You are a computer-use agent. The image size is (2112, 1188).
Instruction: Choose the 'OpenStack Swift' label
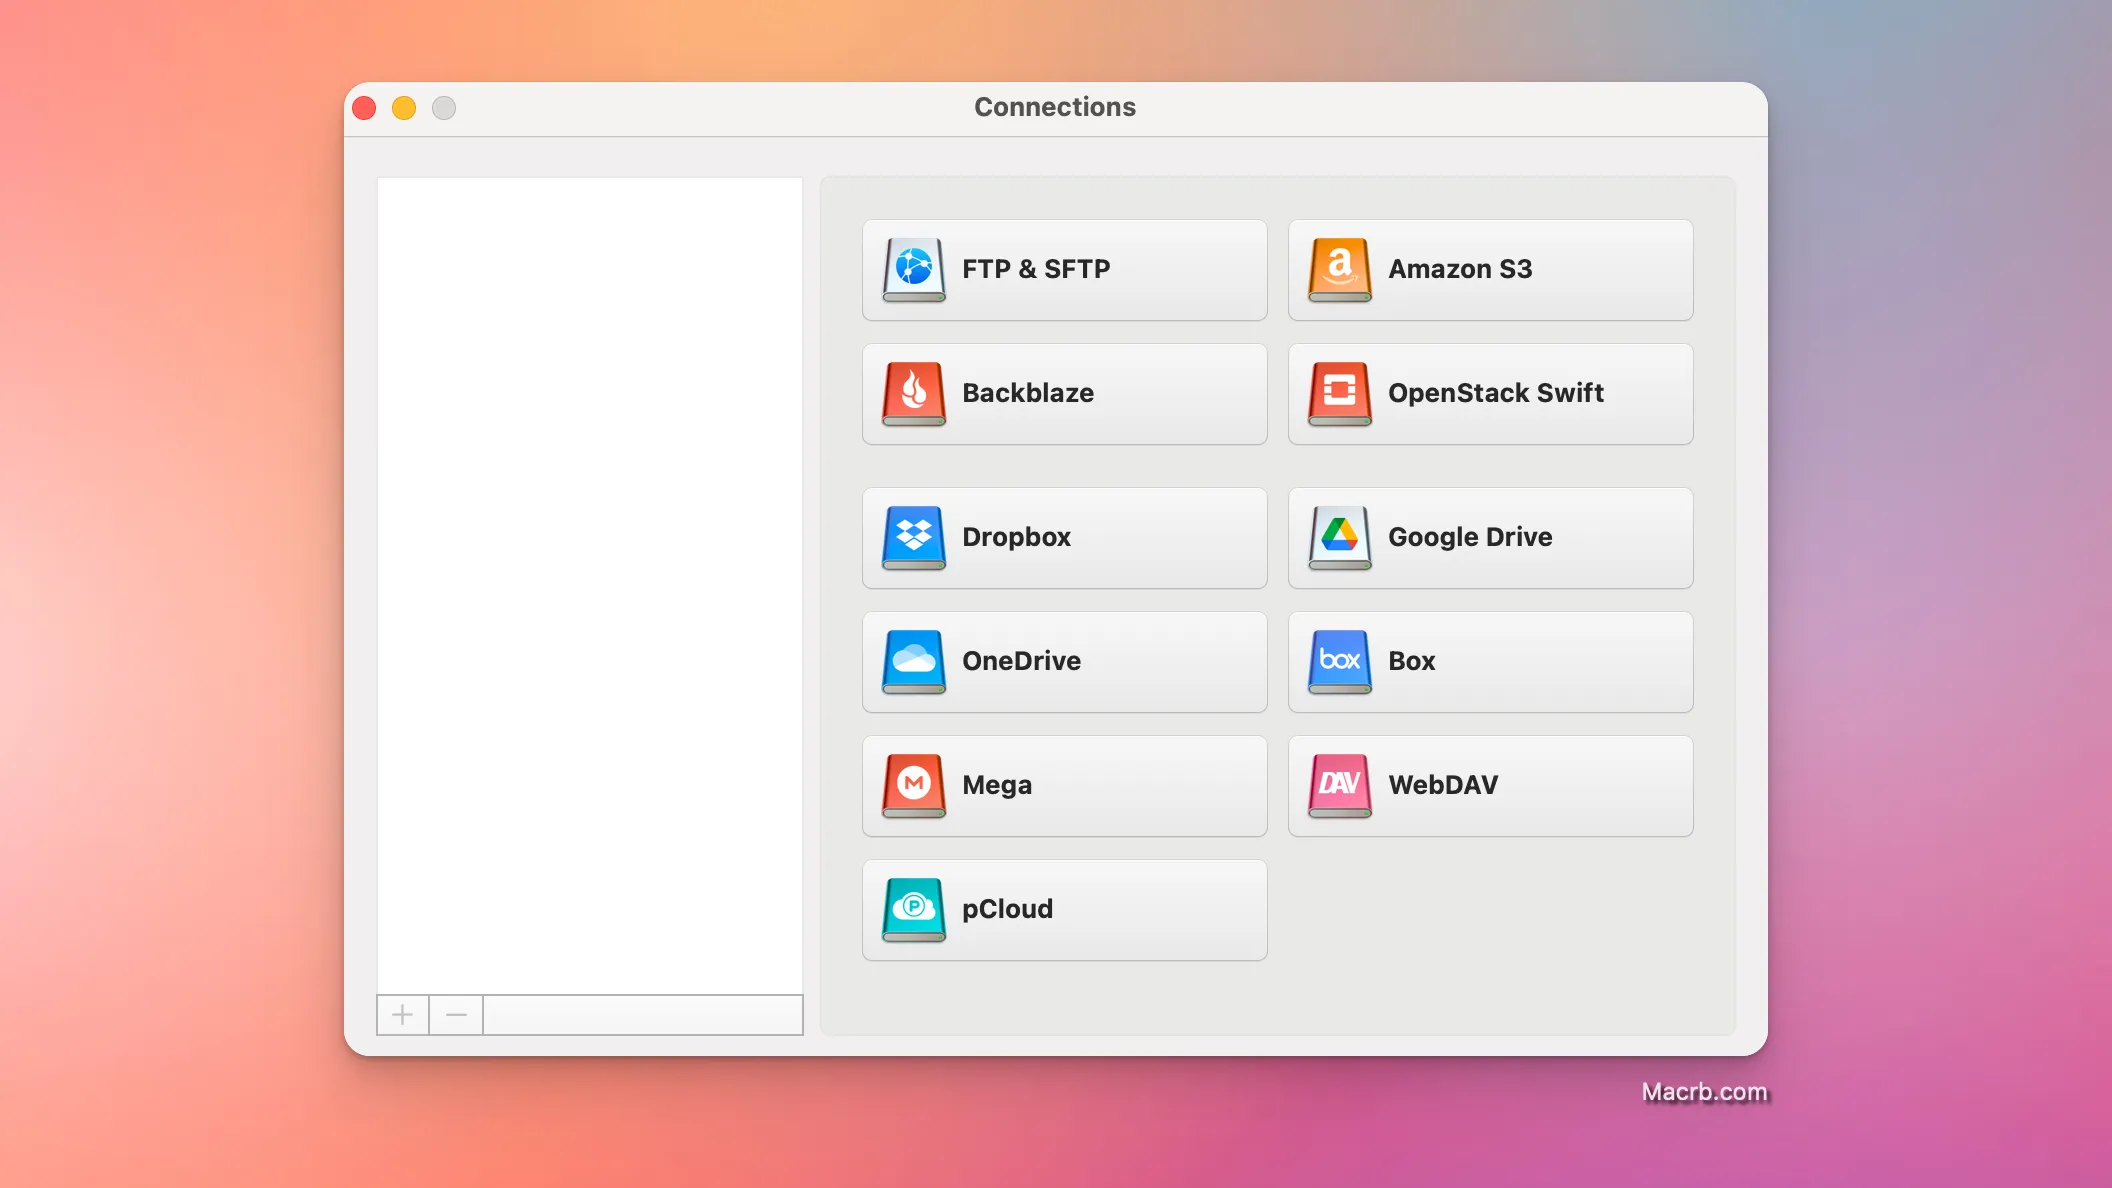[x=1496, y=393]
